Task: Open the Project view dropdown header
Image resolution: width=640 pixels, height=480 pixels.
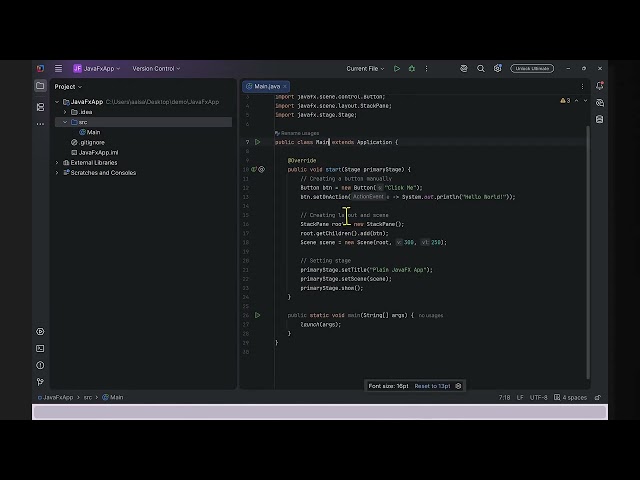Action: click(68, 87)
